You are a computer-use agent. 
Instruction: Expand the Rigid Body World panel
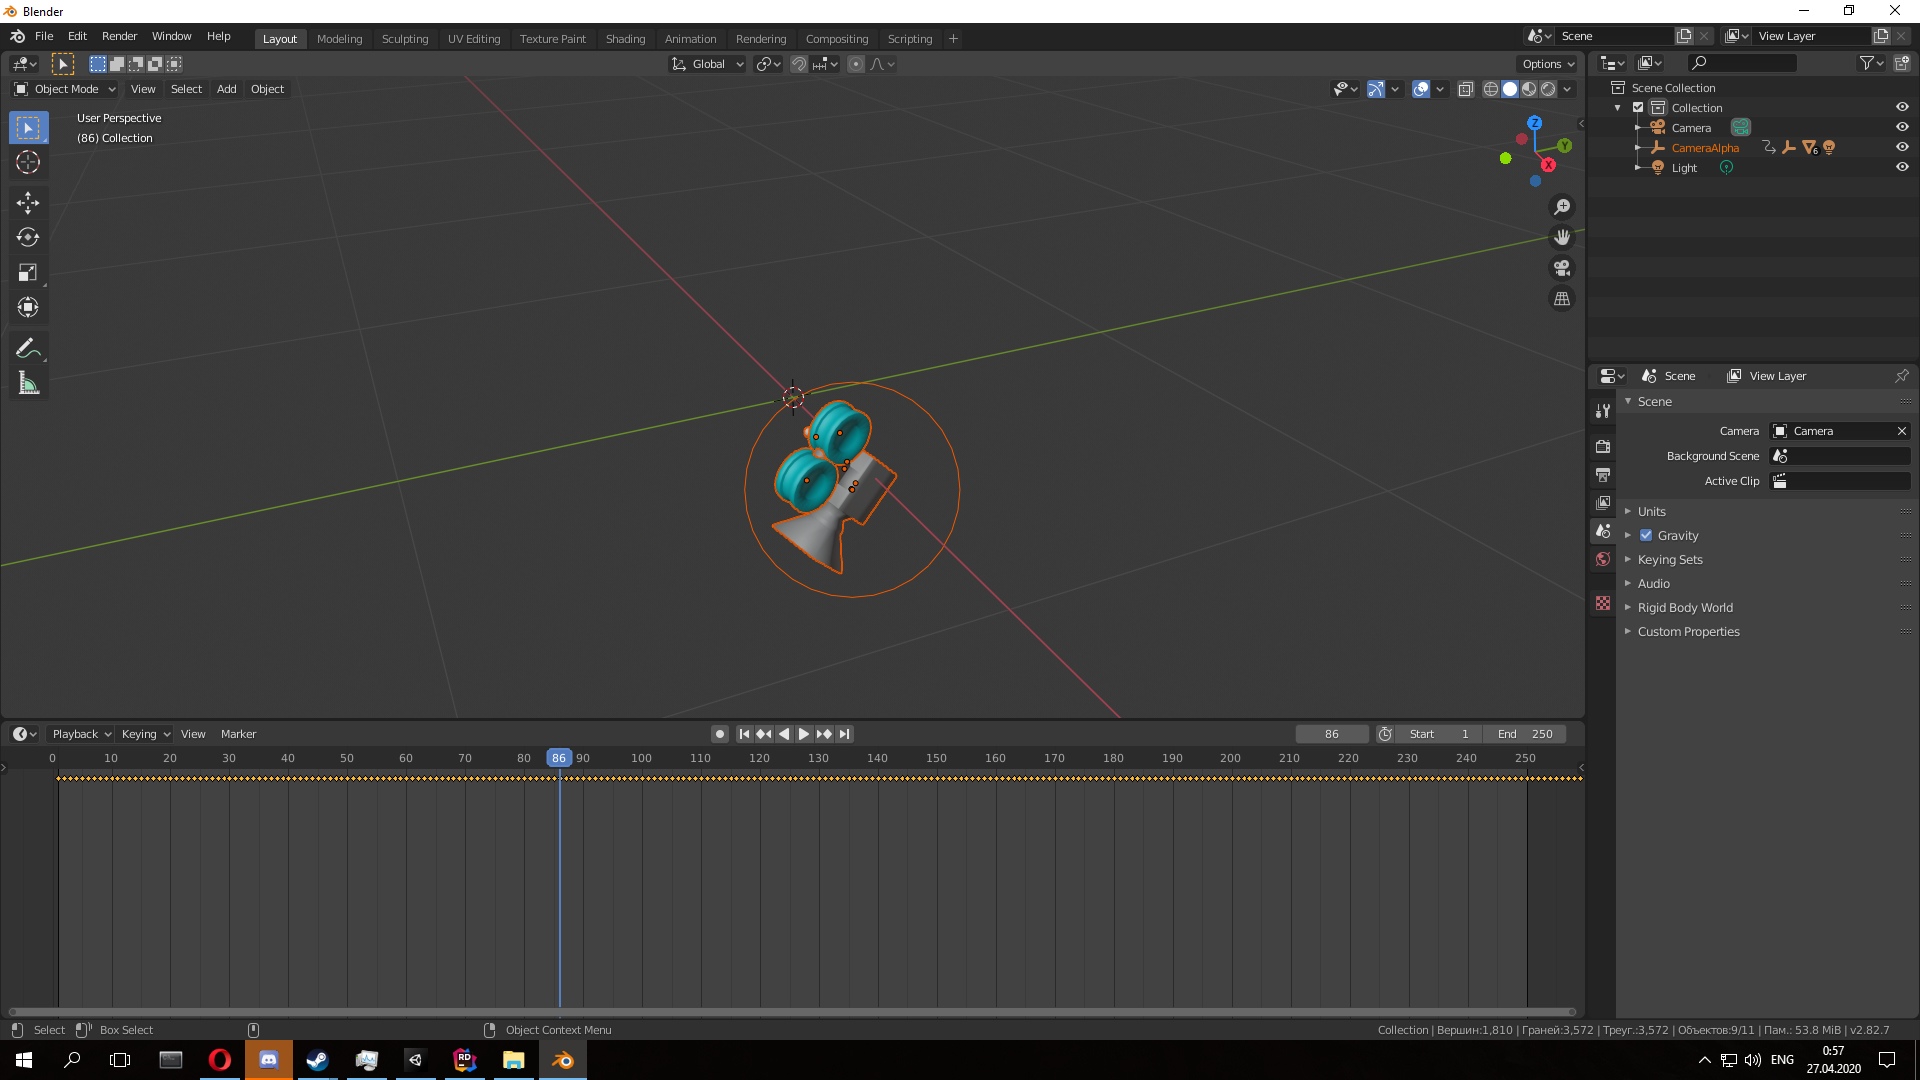pos(1685,607)
